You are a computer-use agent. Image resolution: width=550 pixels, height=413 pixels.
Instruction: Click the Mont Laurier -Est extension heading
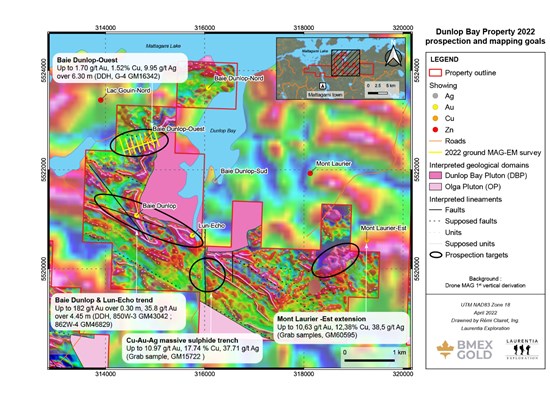coord(321,319)
